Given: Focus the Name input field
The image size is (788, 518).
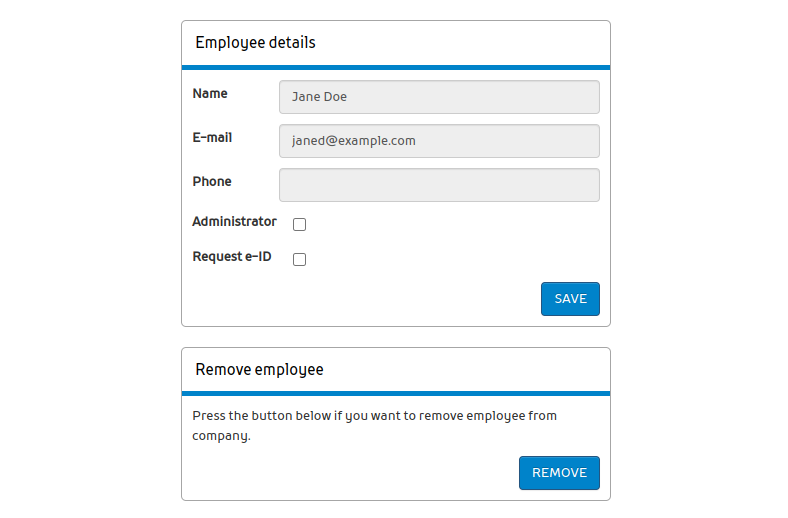Looking at the screenshot, I should point(439,97).
